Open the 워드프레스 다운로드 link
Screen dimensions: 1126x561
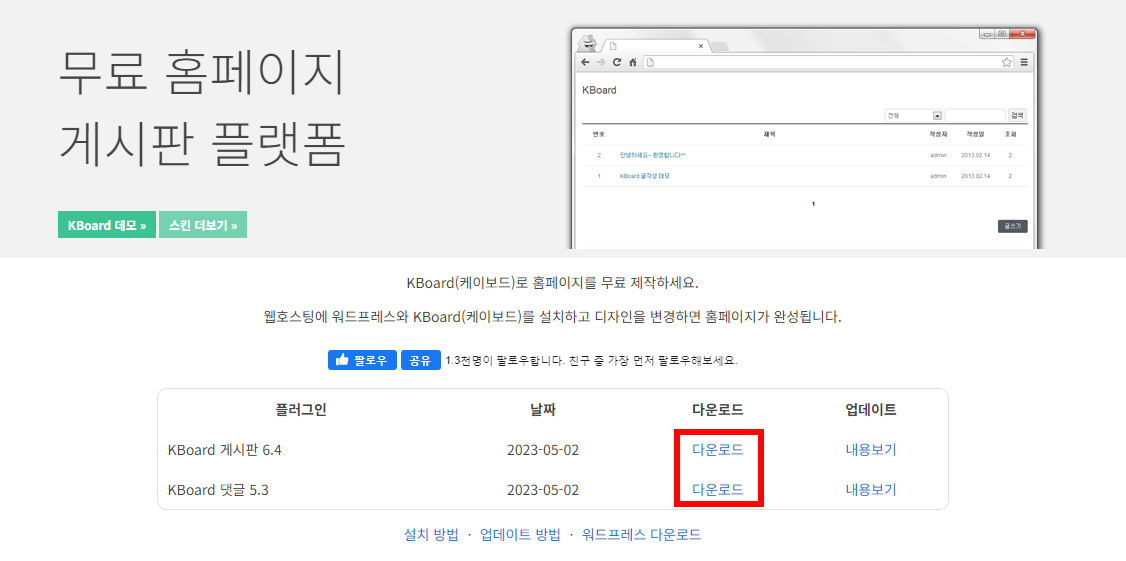641,534
